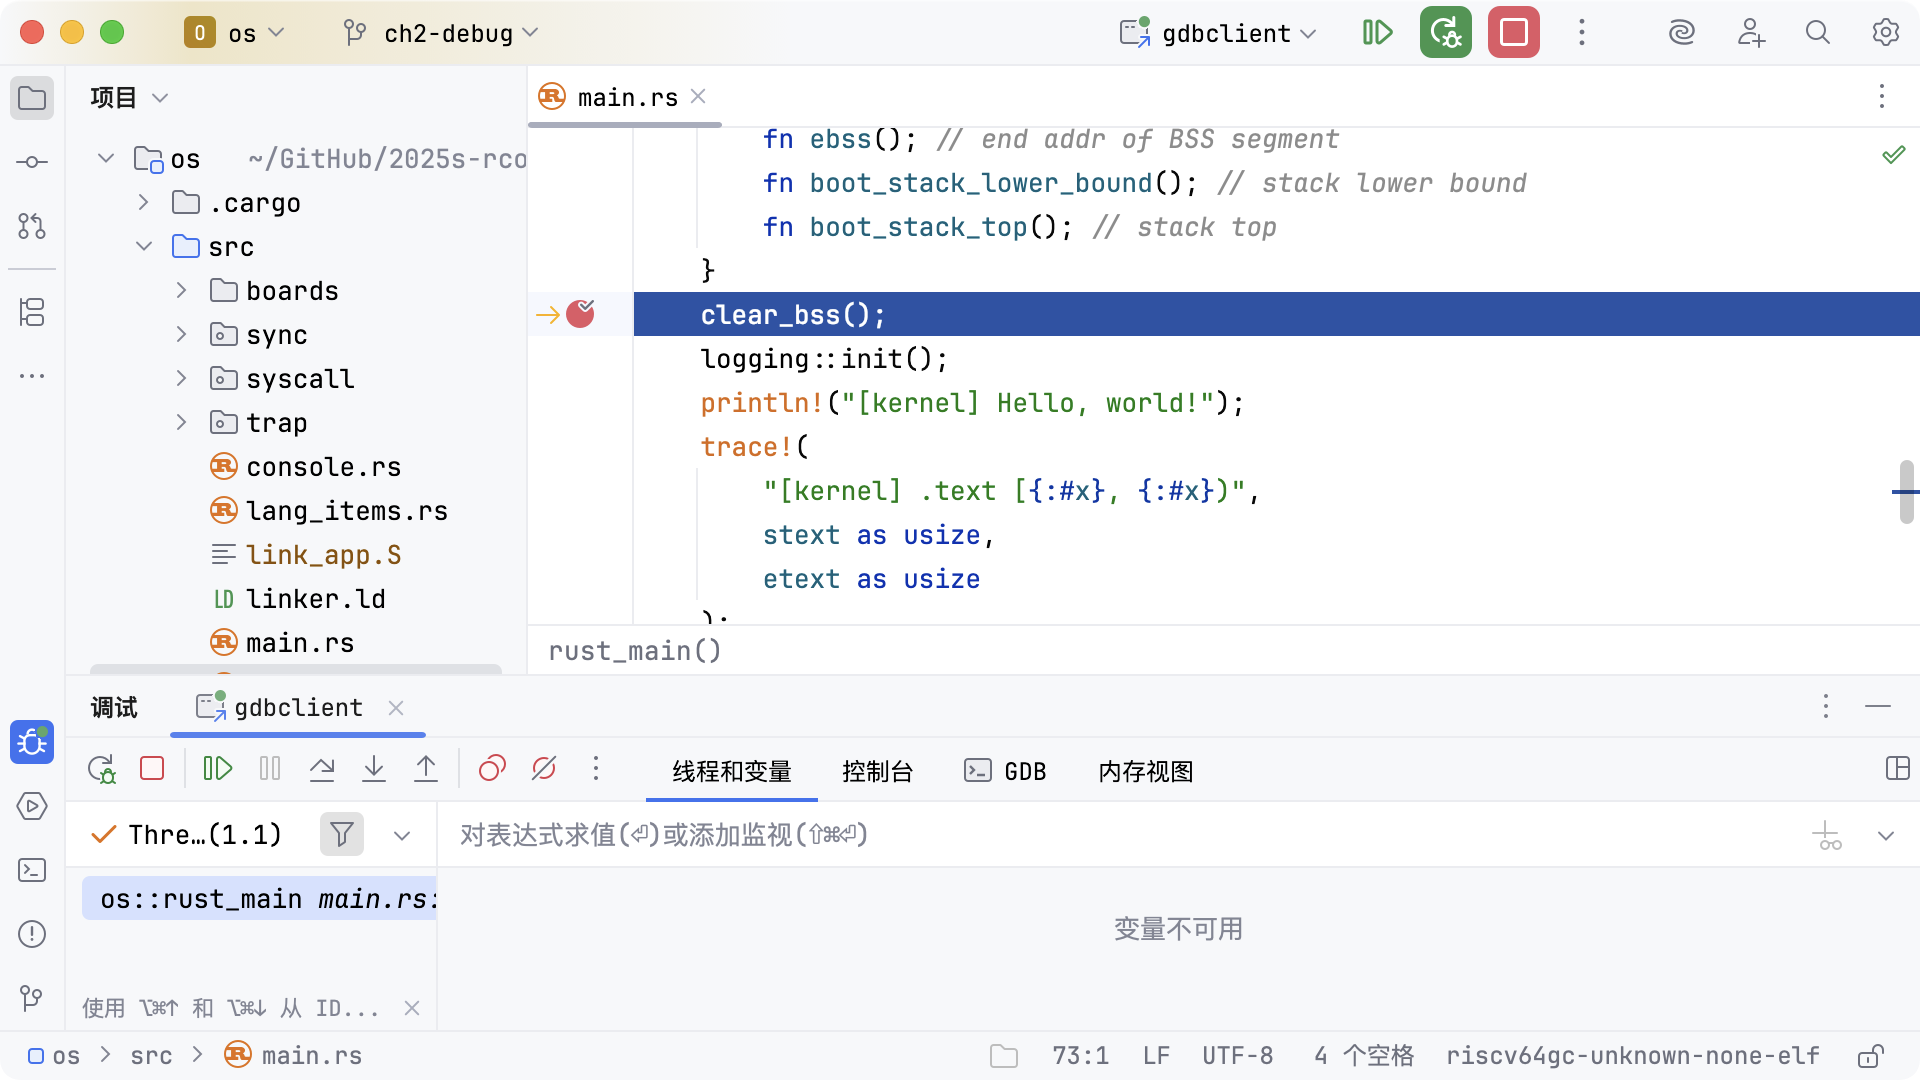Toggle breakpoint on clear_bss line

point(580,315)
